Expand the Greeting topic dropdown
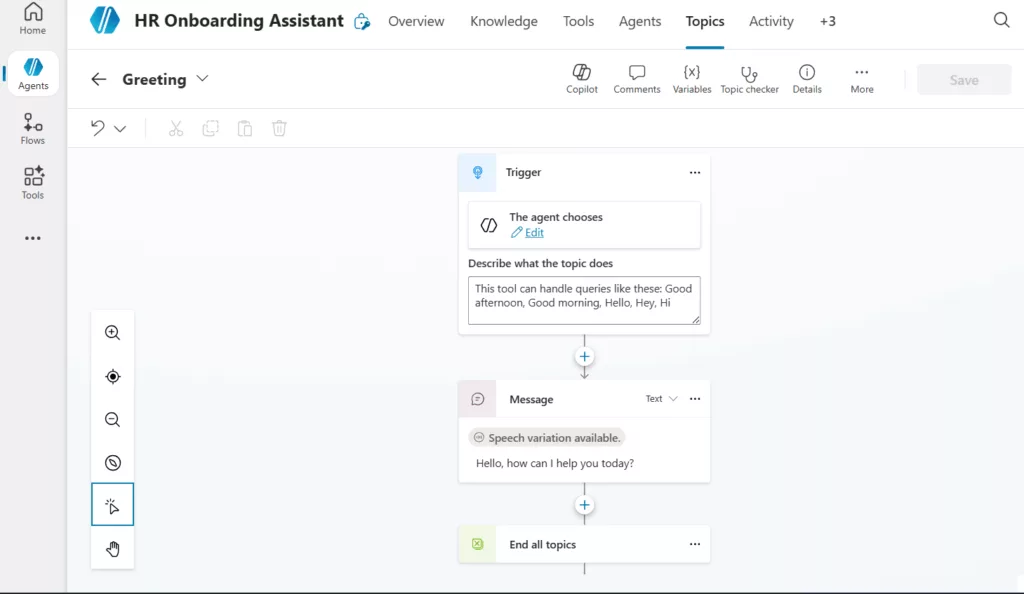 [202, 79]
